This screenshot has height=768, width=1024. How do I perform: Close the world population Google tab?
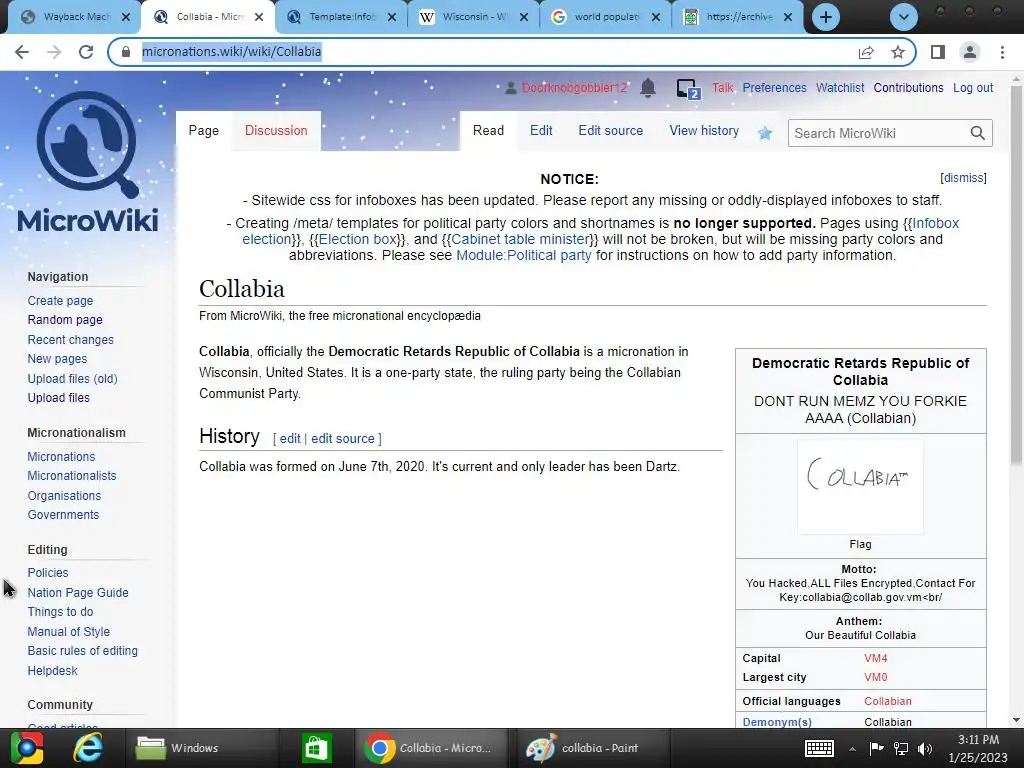(x=656, y=17)
